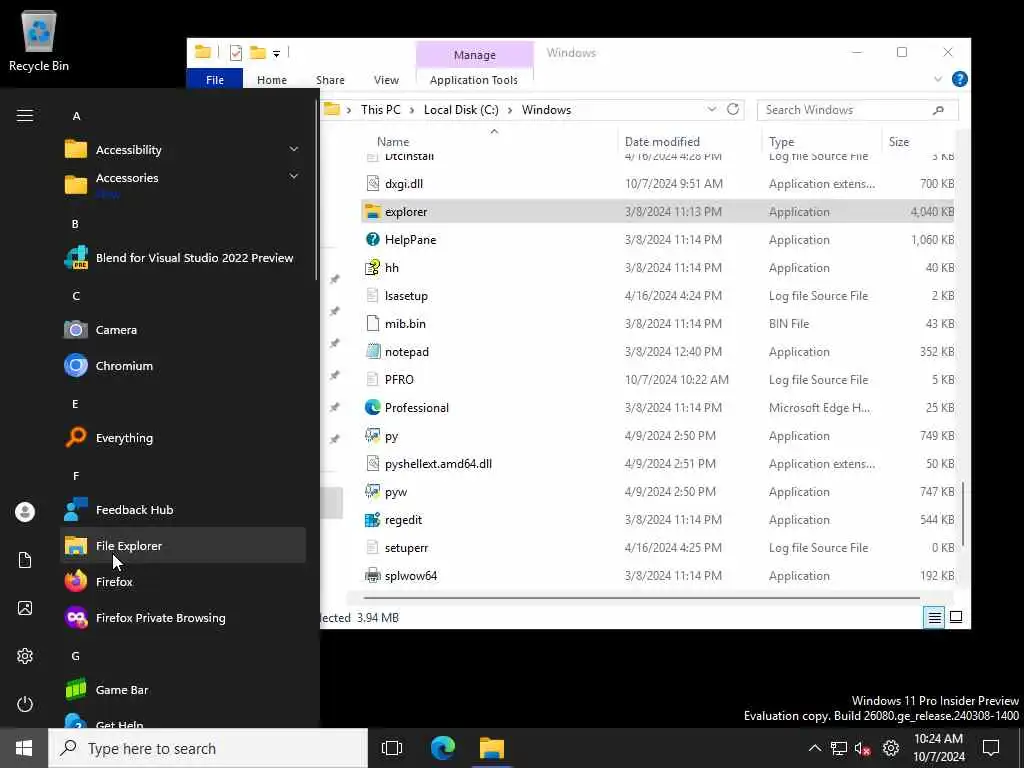This screenshot has height=768, width=1024.
Task: Switch to Details view layout
Action: [935, 617]
